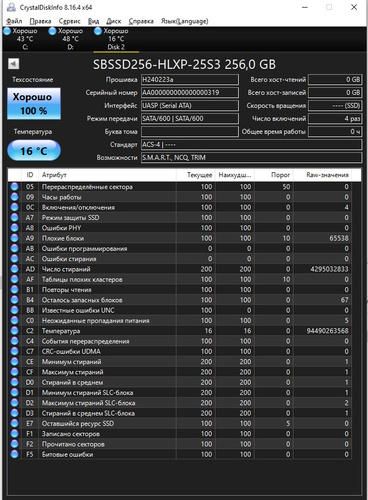Open the Сервис menu
Viewport: 368px width, 500px height.
pos(69,21)
